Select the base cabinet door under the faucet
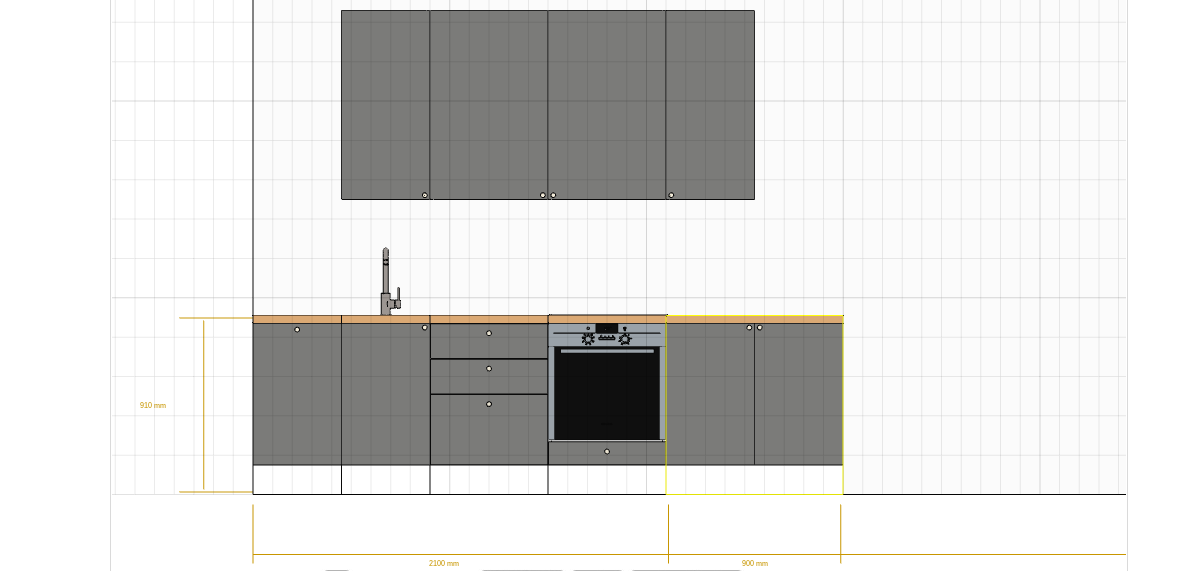This screenshot has height=571, width=1203. pyautogui.click(x=386, y=394)
